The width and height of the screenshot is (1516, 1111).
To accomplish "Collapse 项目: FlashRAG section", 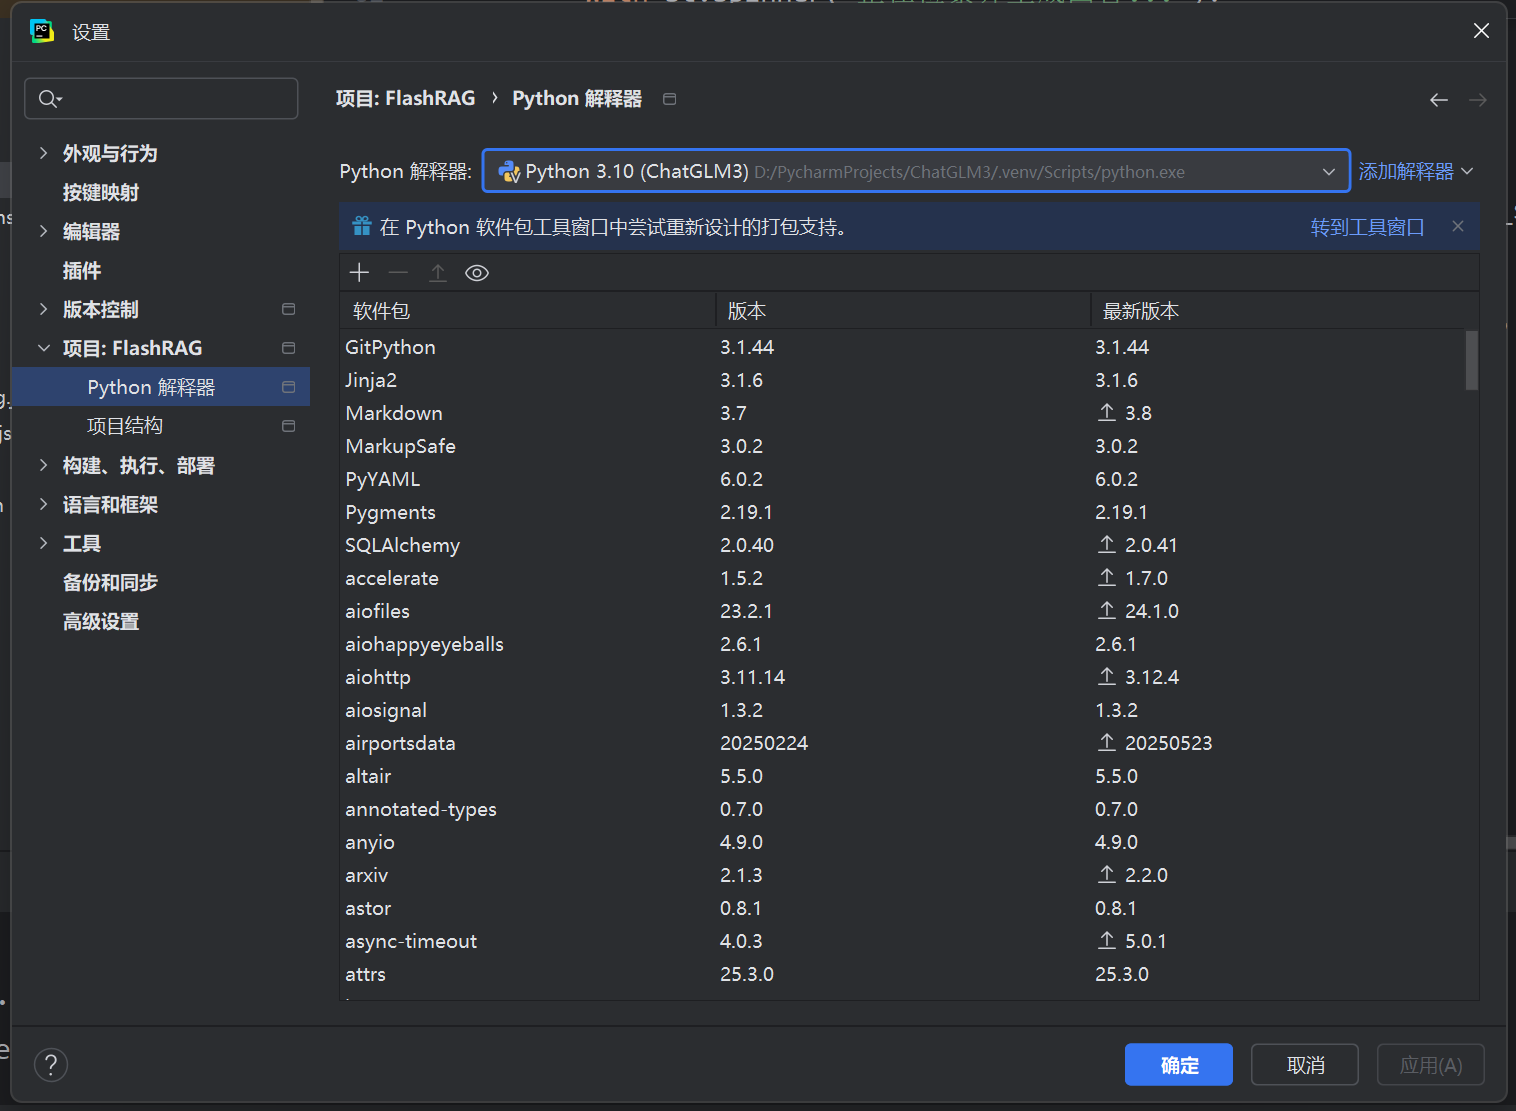I will 43,348.
